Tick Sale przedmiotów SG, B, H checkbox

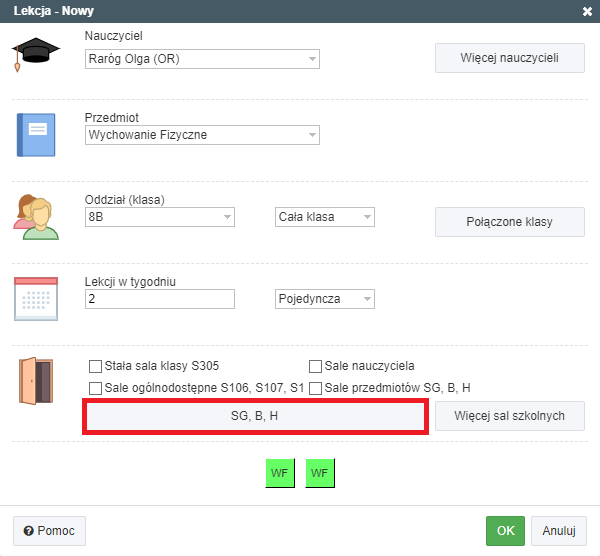316,388
